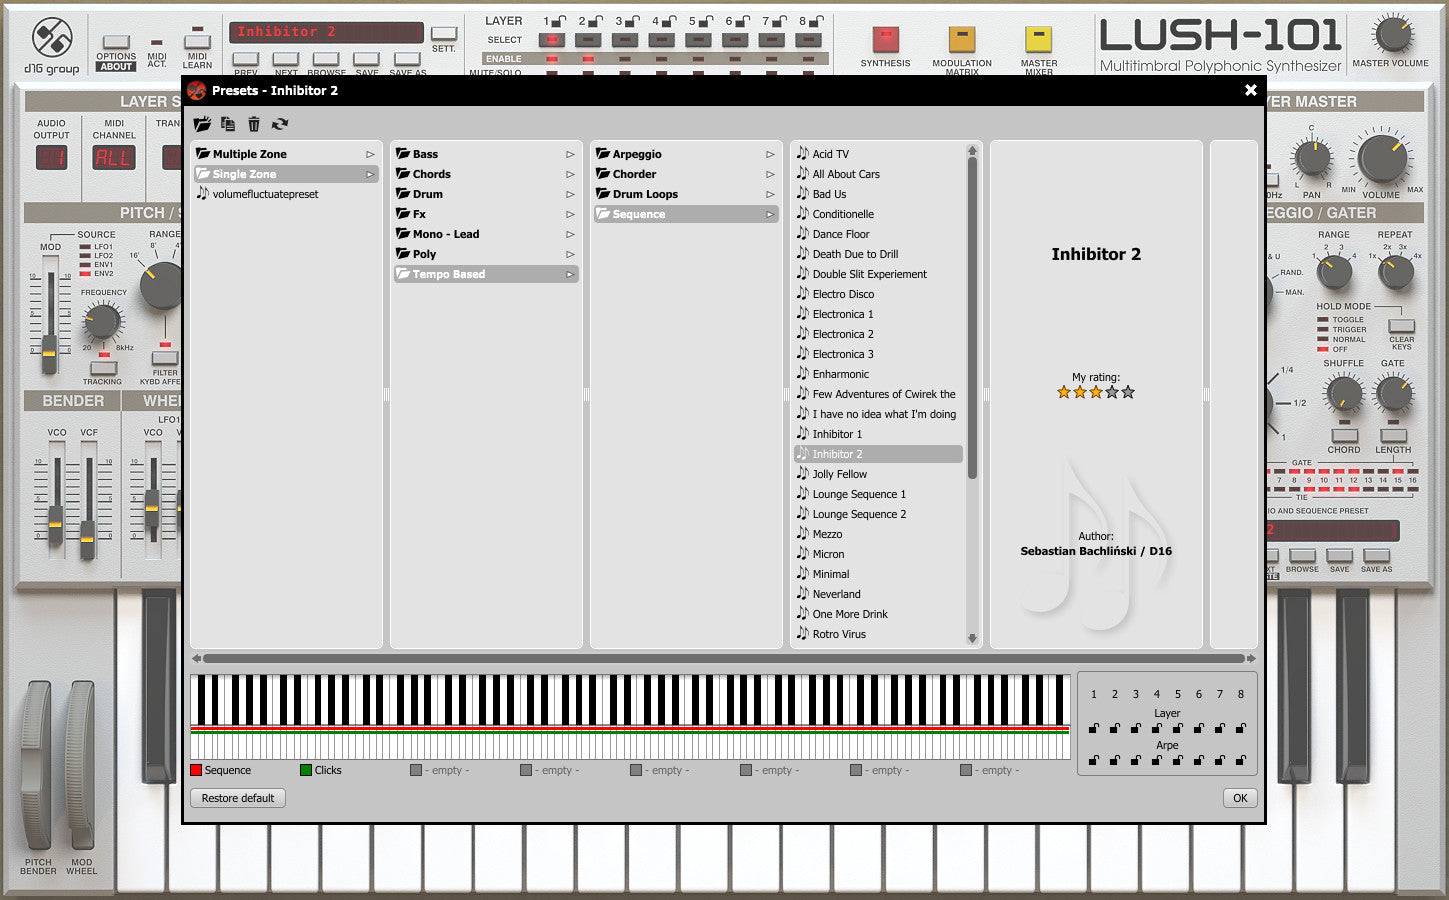Expand the Multiple Zone folder arrow
The height and width of the screenshot is (900, 1449).
[370, 154]
